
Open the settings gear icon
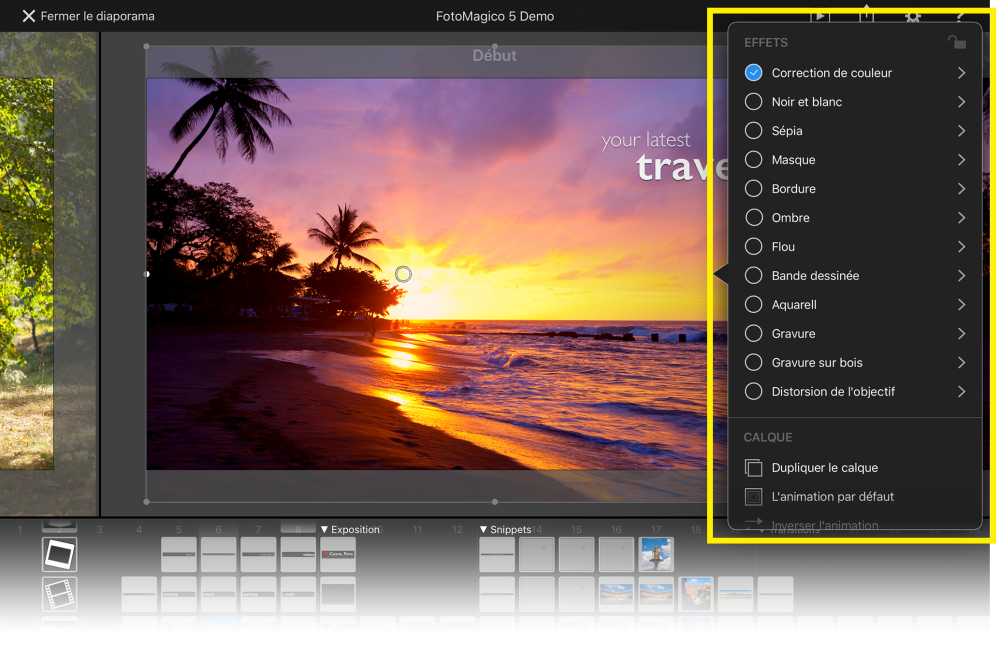[912, 16]
